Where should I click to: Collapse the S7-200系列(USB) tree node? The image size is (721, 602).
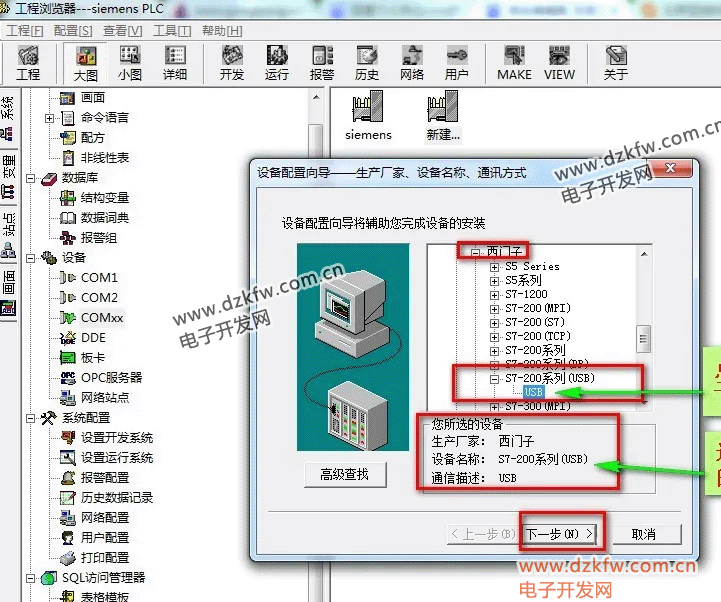coord(494,379)
